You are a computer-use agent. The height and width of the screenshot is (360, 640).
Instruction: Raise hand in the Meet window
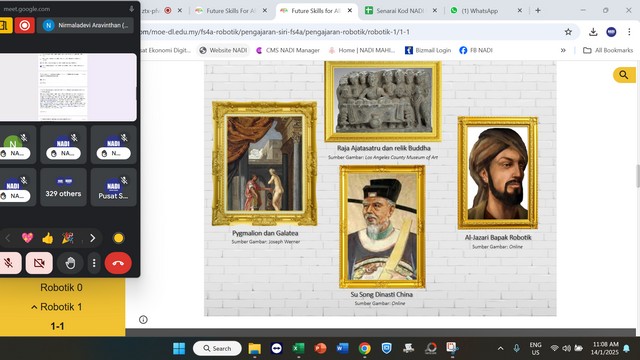coord(70,263)
